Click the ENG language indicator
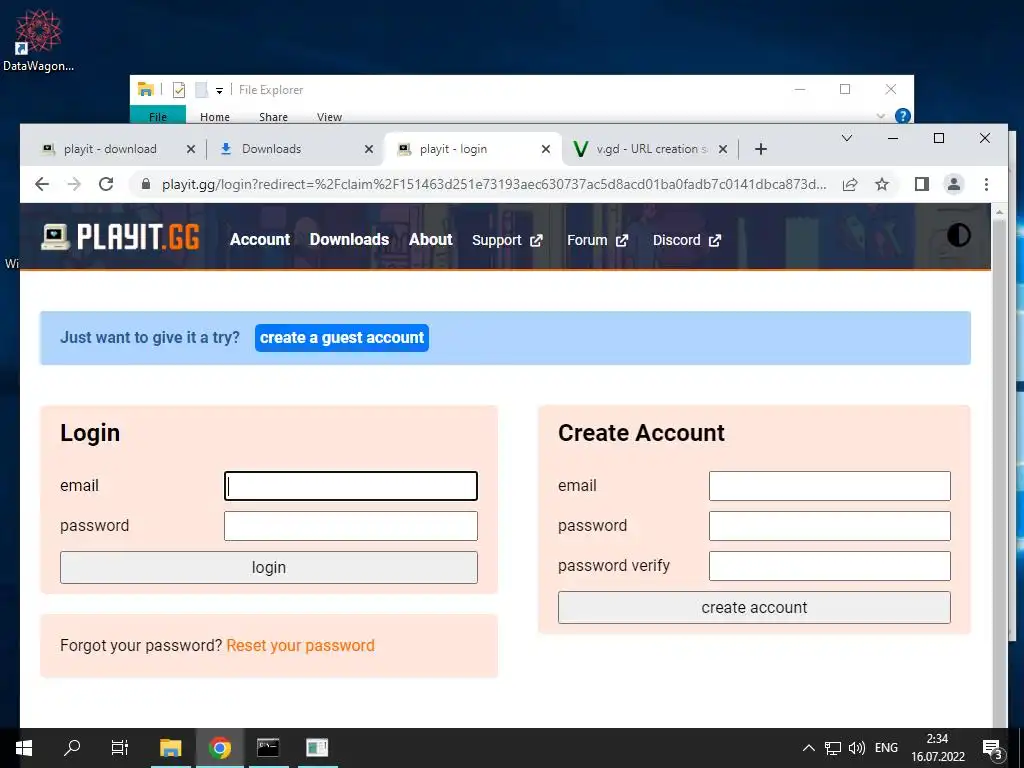Screen dimensions: 1024x768 pyautogui.click(x=886, y=748)
